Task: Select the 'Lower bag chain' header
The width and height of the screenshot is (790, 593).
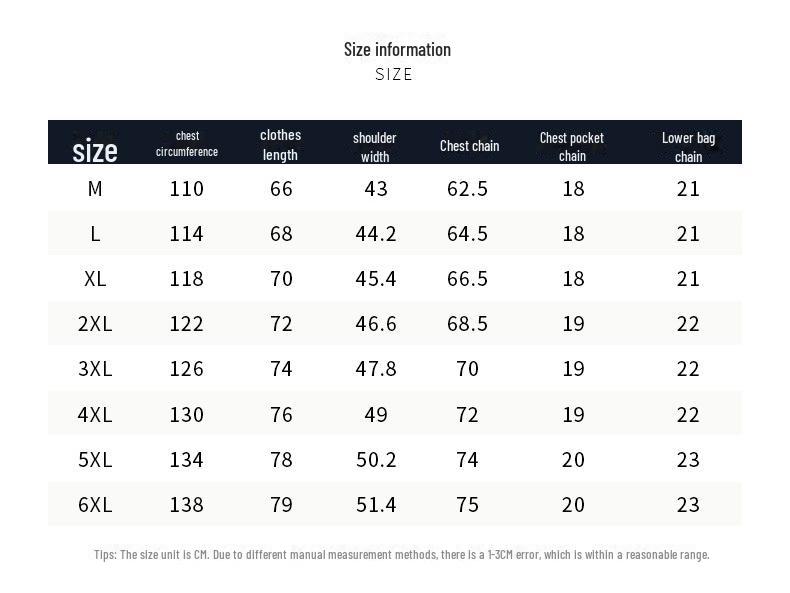Action: (688, 146)
